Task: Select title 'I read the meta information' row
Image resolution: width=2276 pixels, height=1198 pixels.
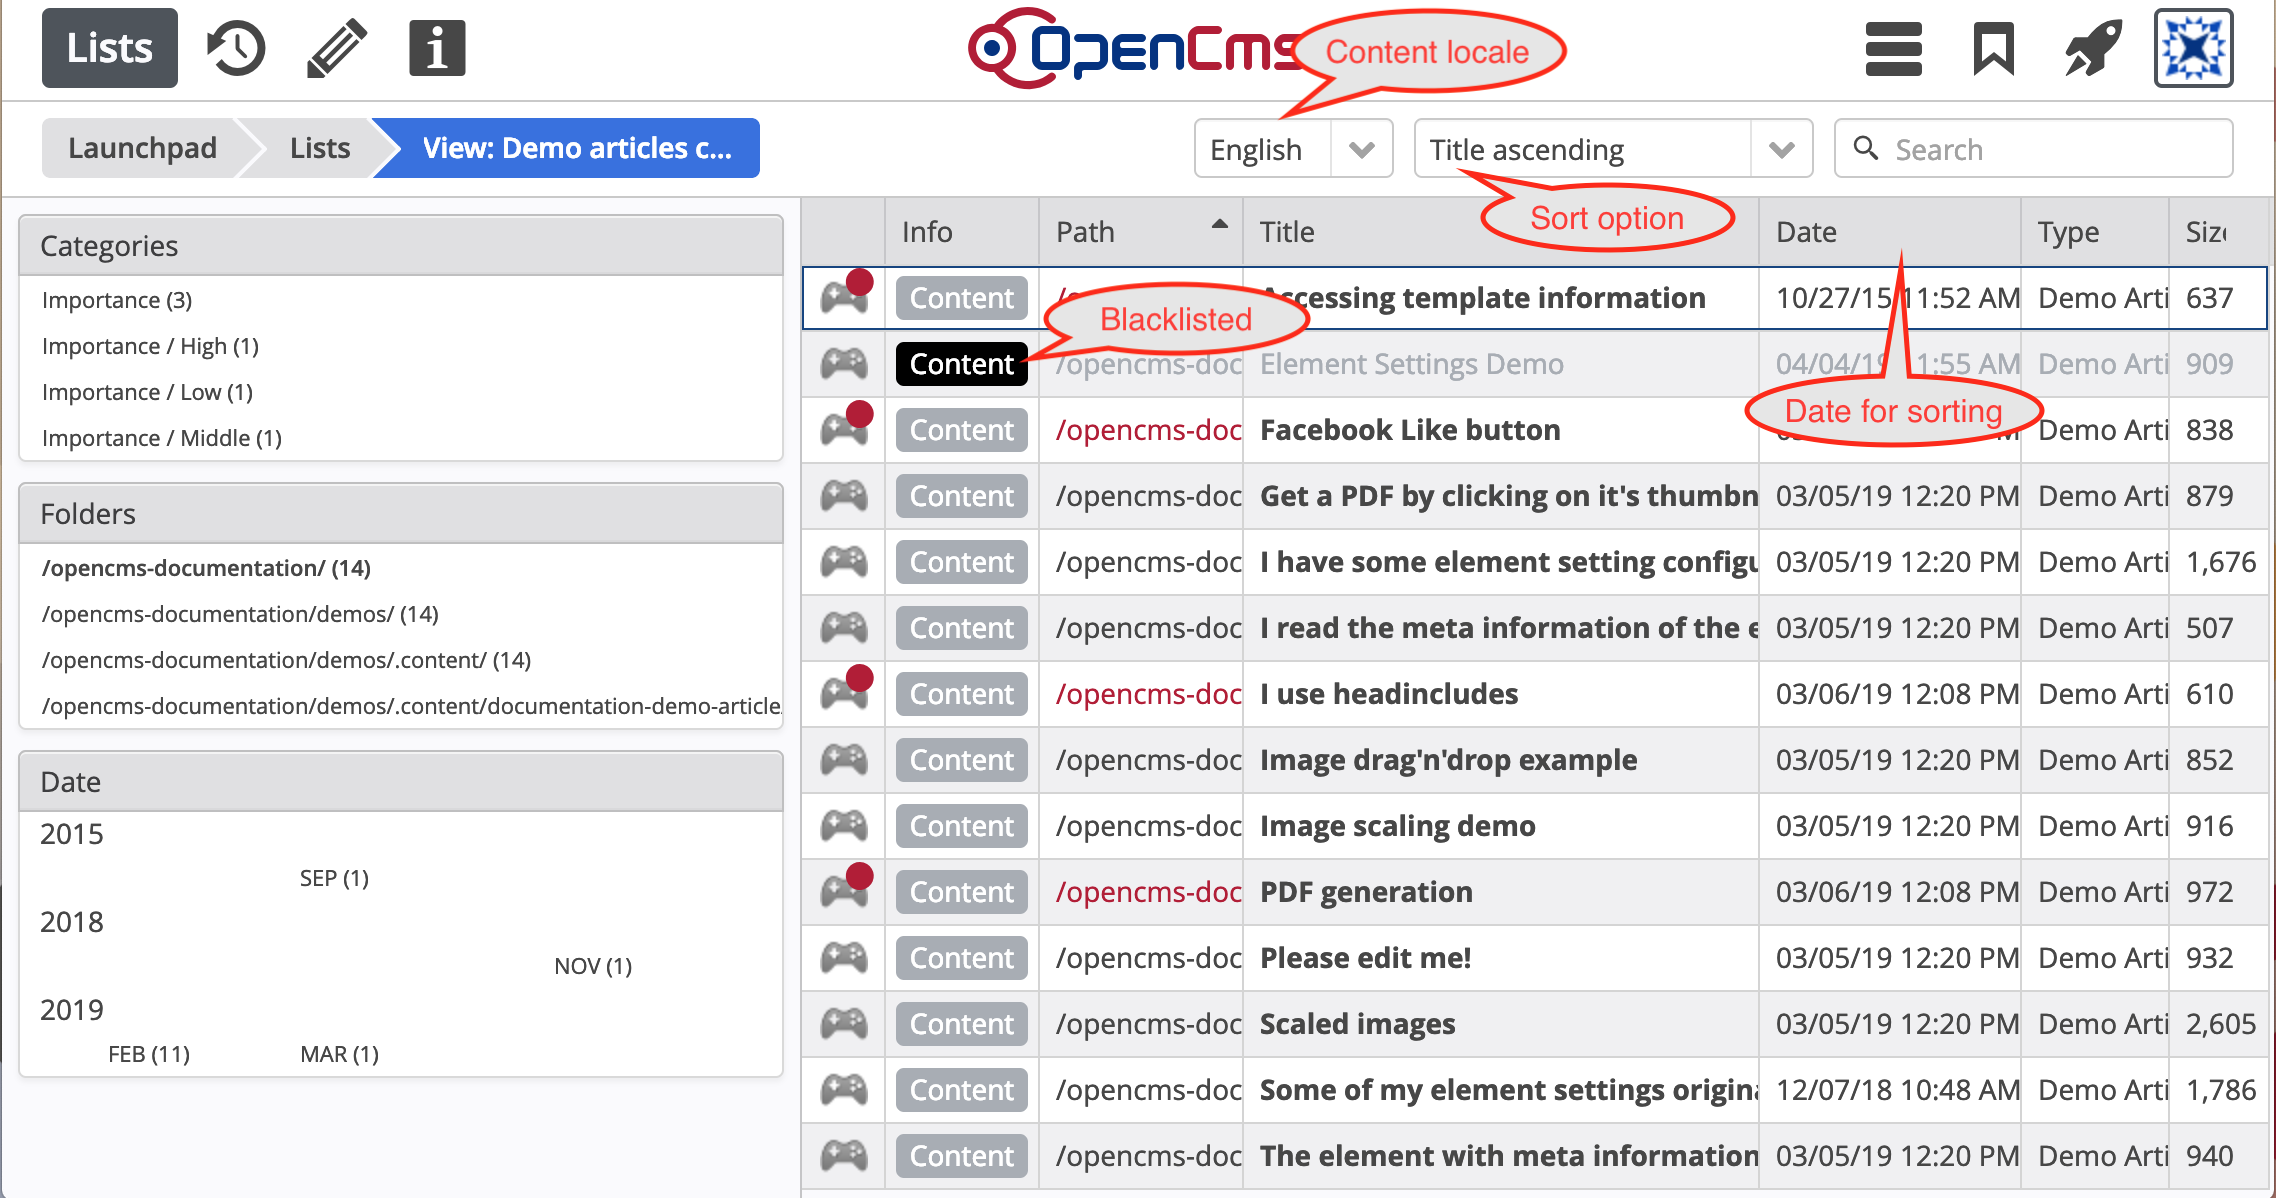Action: (x=1508, y=628)
